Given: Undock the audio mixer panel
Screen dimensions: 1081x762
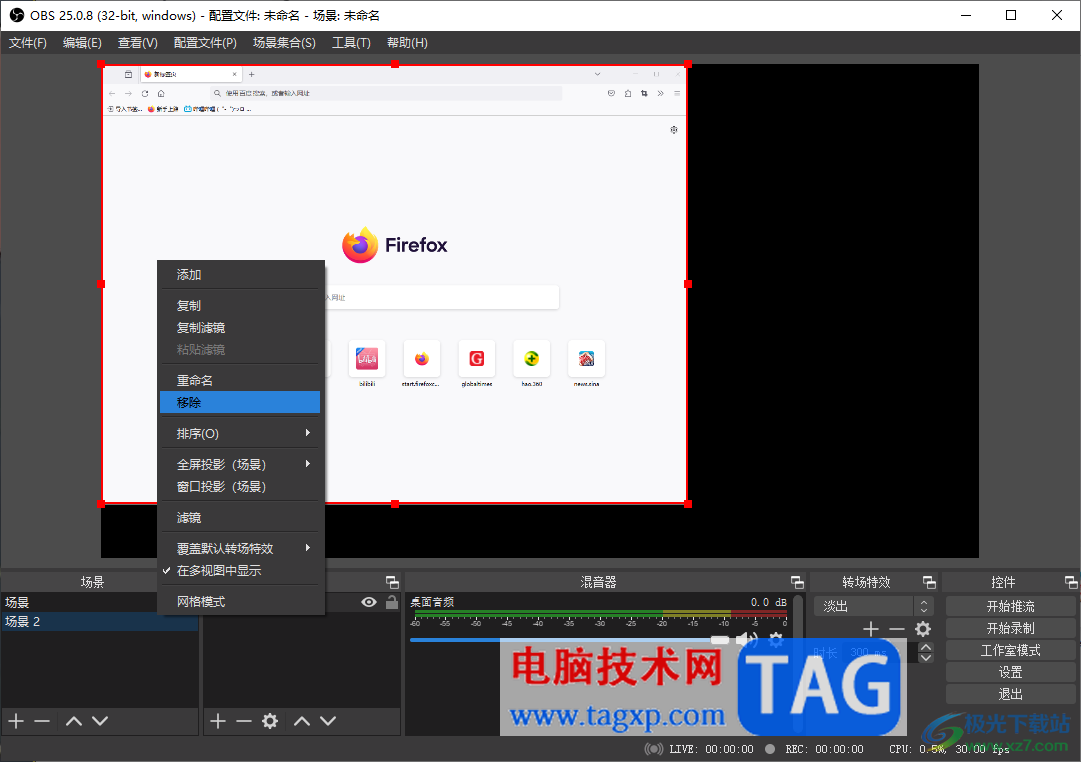Looking at the screenshot, I should [797, 582].
